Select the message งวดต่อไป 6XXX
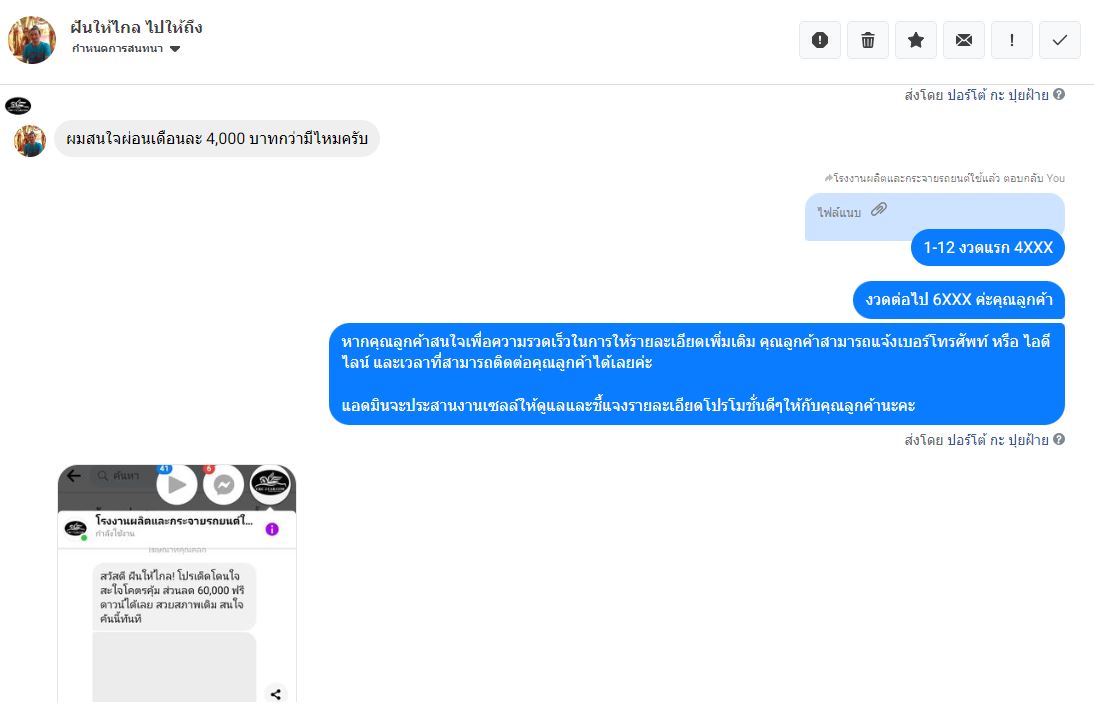This screenshot has height=707, width=1094. point(959,300)
